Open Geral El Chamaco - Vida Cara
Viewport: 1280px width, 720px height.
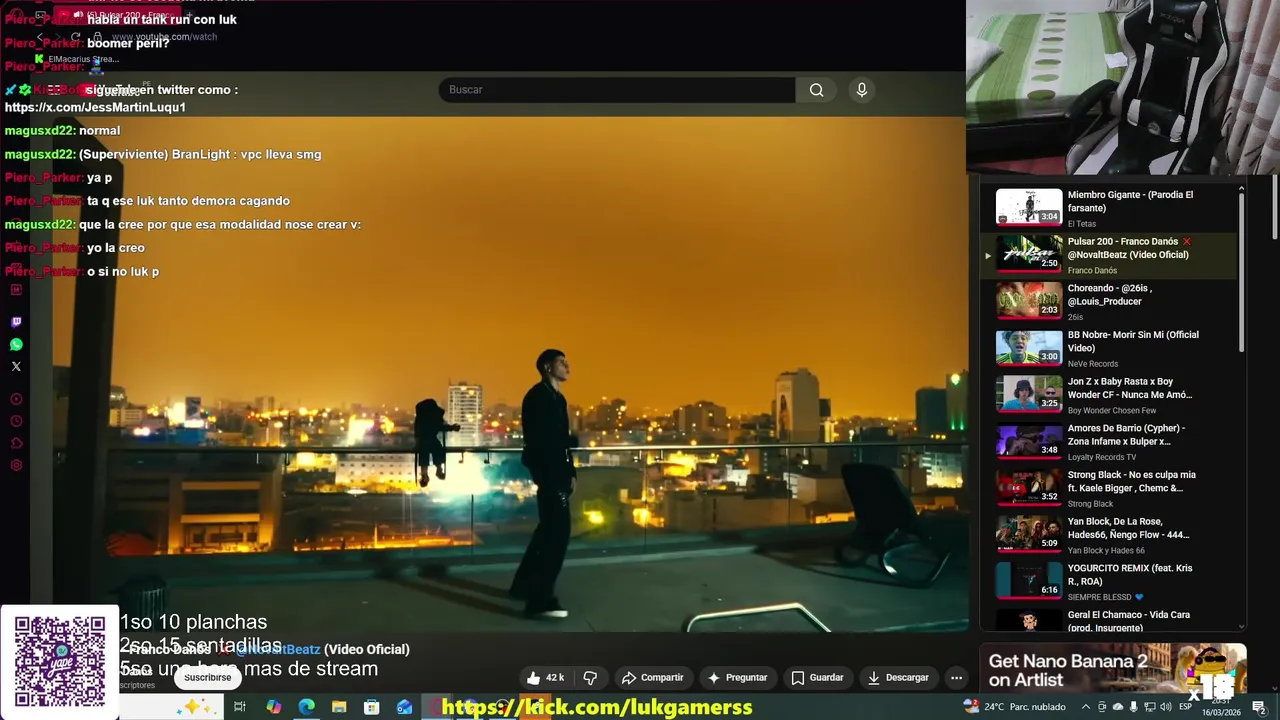click(x=1108, y=620)
